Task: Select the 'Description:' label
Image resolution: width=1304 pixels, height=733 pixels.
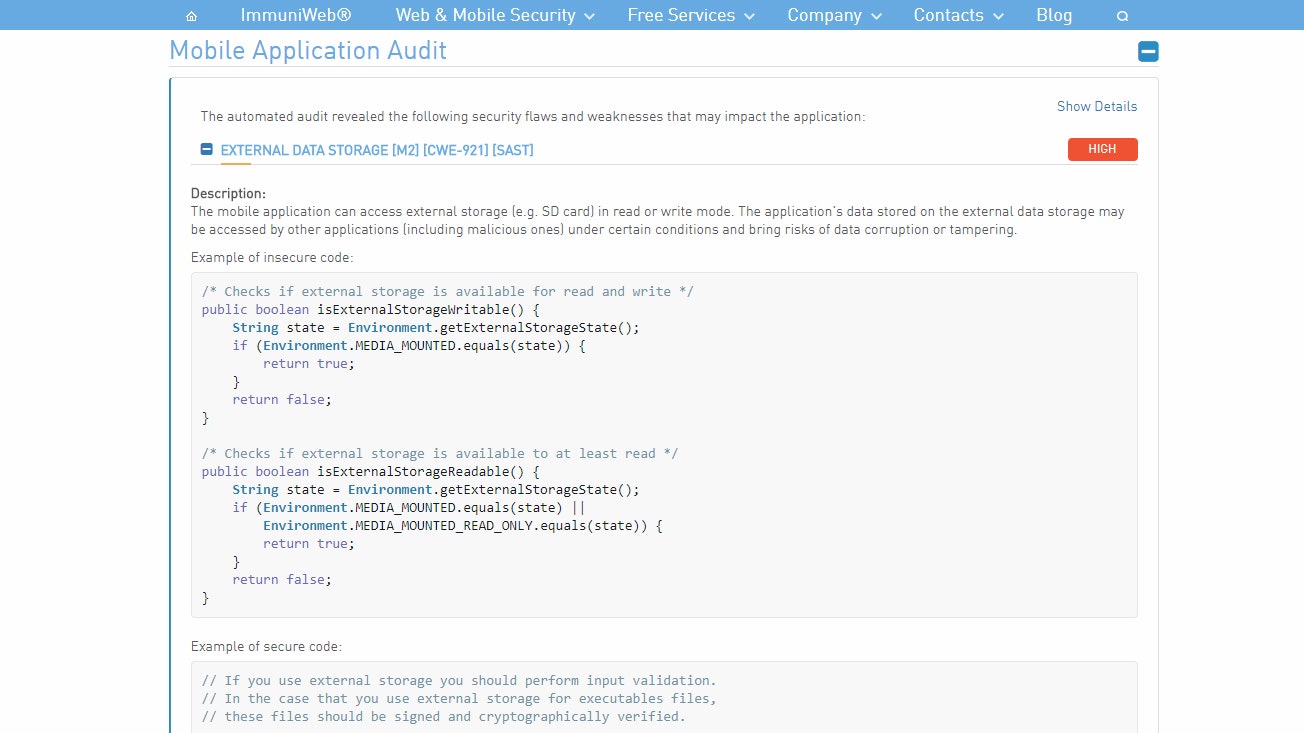Action: (229, 193)
